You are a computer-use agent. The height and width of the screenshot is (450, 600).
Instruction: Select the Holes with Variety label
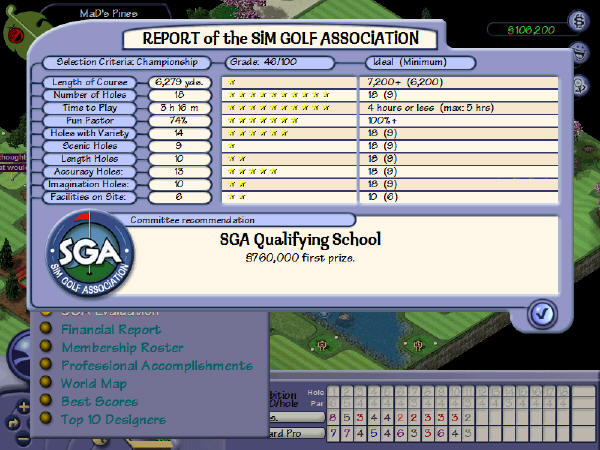pyautogui.click(x=90, y=133)
